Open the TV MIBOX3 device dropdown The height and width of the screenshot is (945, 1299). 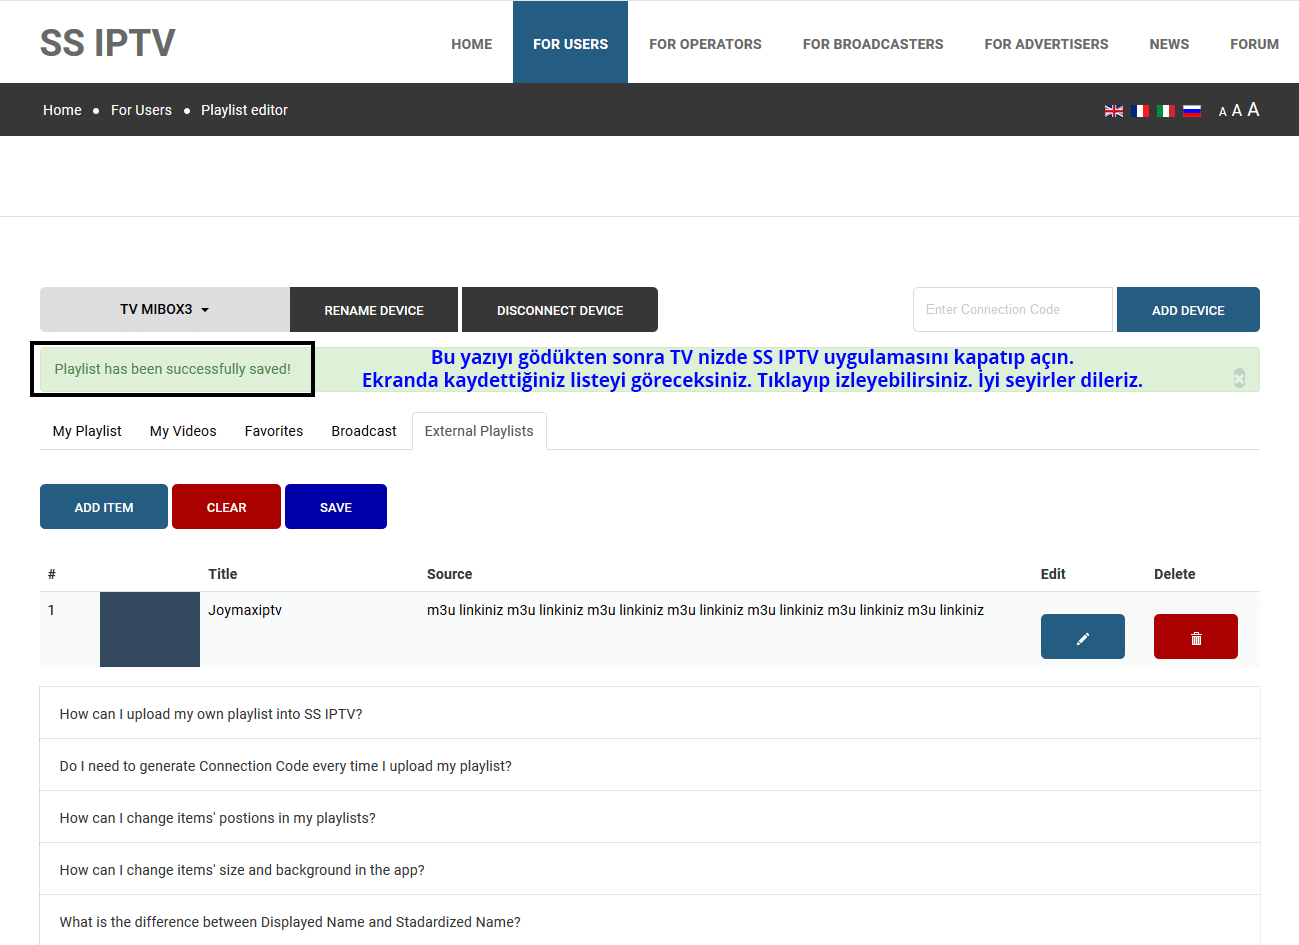(165, 310)
